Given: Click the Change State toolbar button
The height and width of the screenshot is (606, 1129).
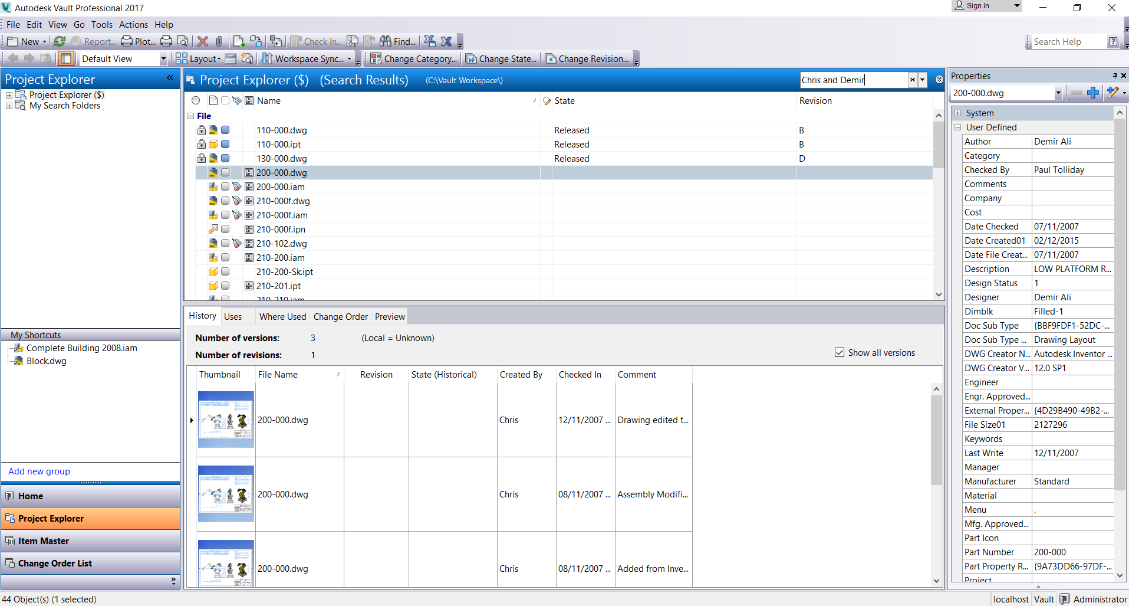Looking at the screenshot, I should click(501, 59).
